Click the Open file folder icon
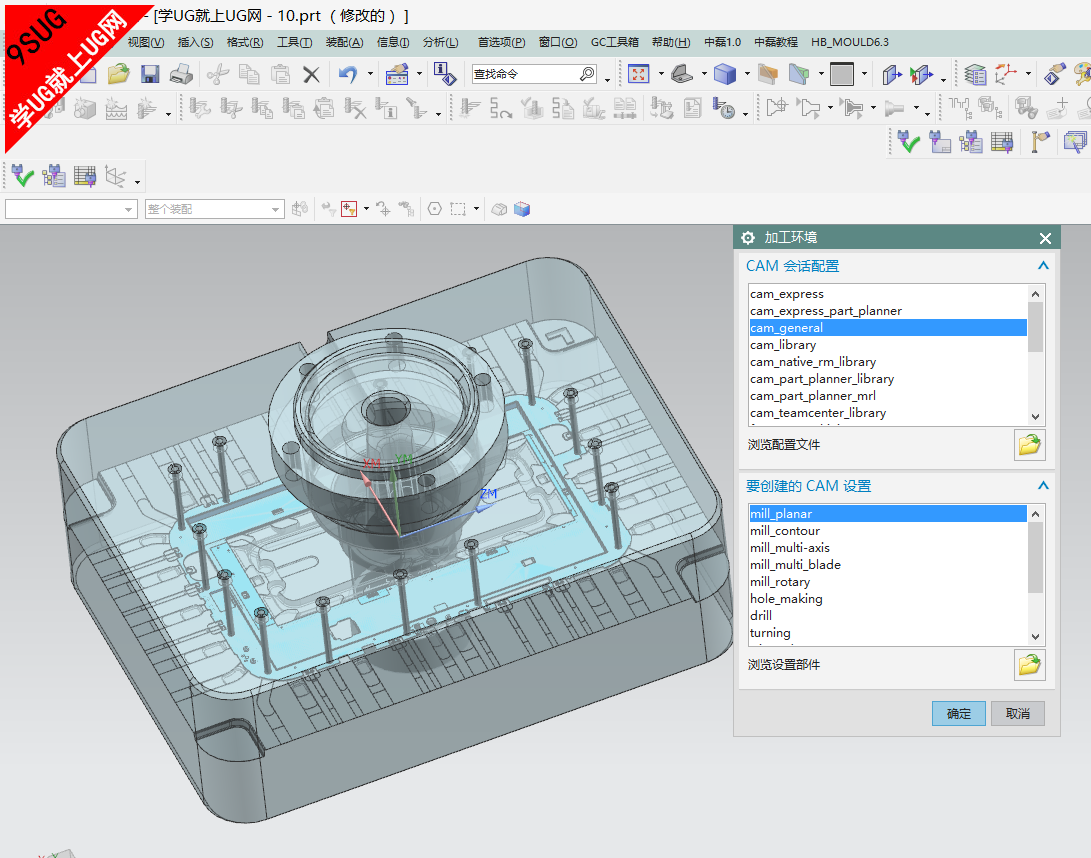 tap(118, 74)
